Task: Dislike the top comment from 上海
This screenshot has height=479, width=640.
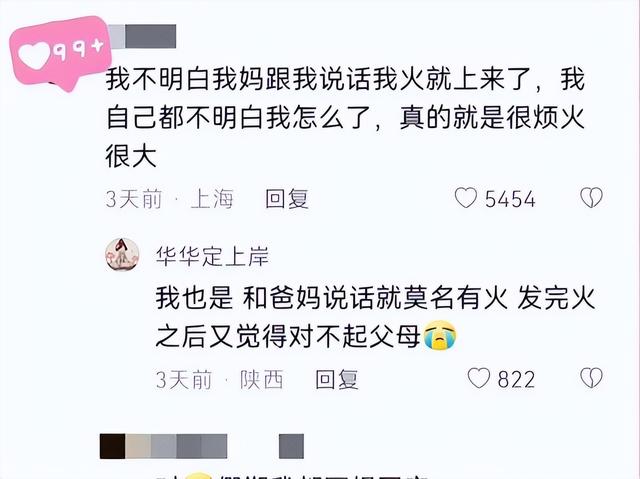Action: 591,198
